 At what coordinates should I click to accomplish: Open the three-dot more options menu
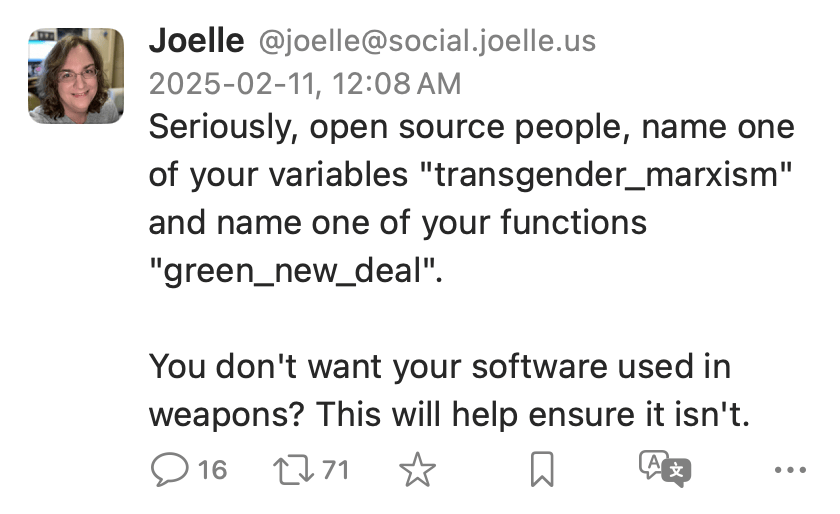point(789,469)
